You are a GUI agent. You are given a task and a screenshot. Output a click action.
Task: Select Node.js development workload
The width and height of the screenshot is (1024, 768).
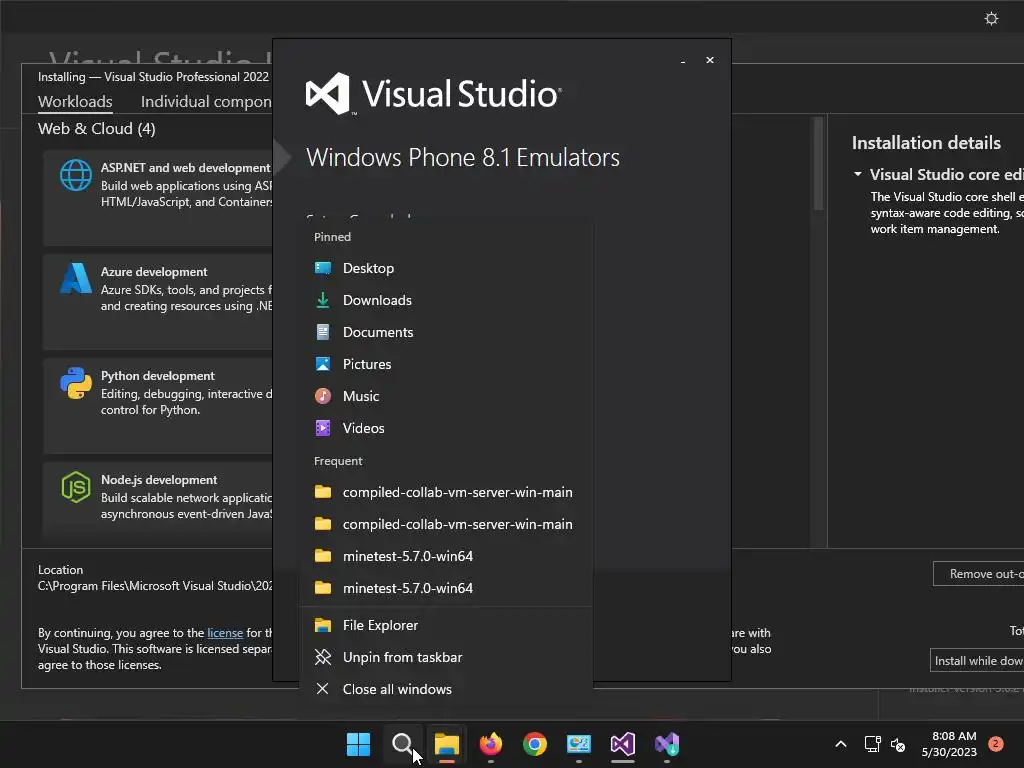coord(158,500)
